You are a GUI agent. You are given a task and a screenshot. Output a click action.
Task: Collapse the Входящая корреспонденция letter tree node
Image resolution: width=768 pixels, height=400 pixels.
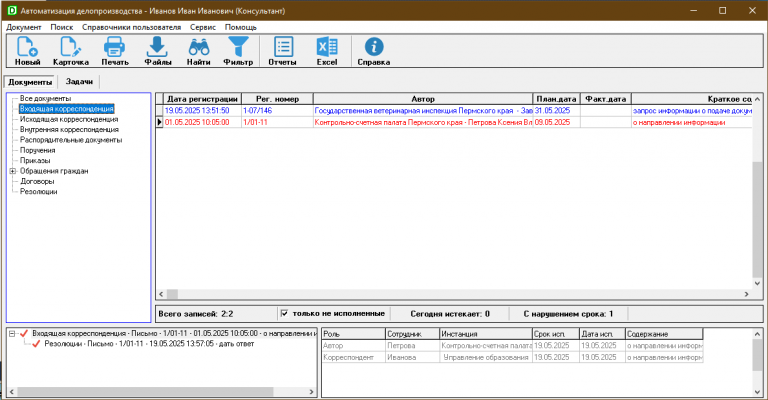click(12, 332)
